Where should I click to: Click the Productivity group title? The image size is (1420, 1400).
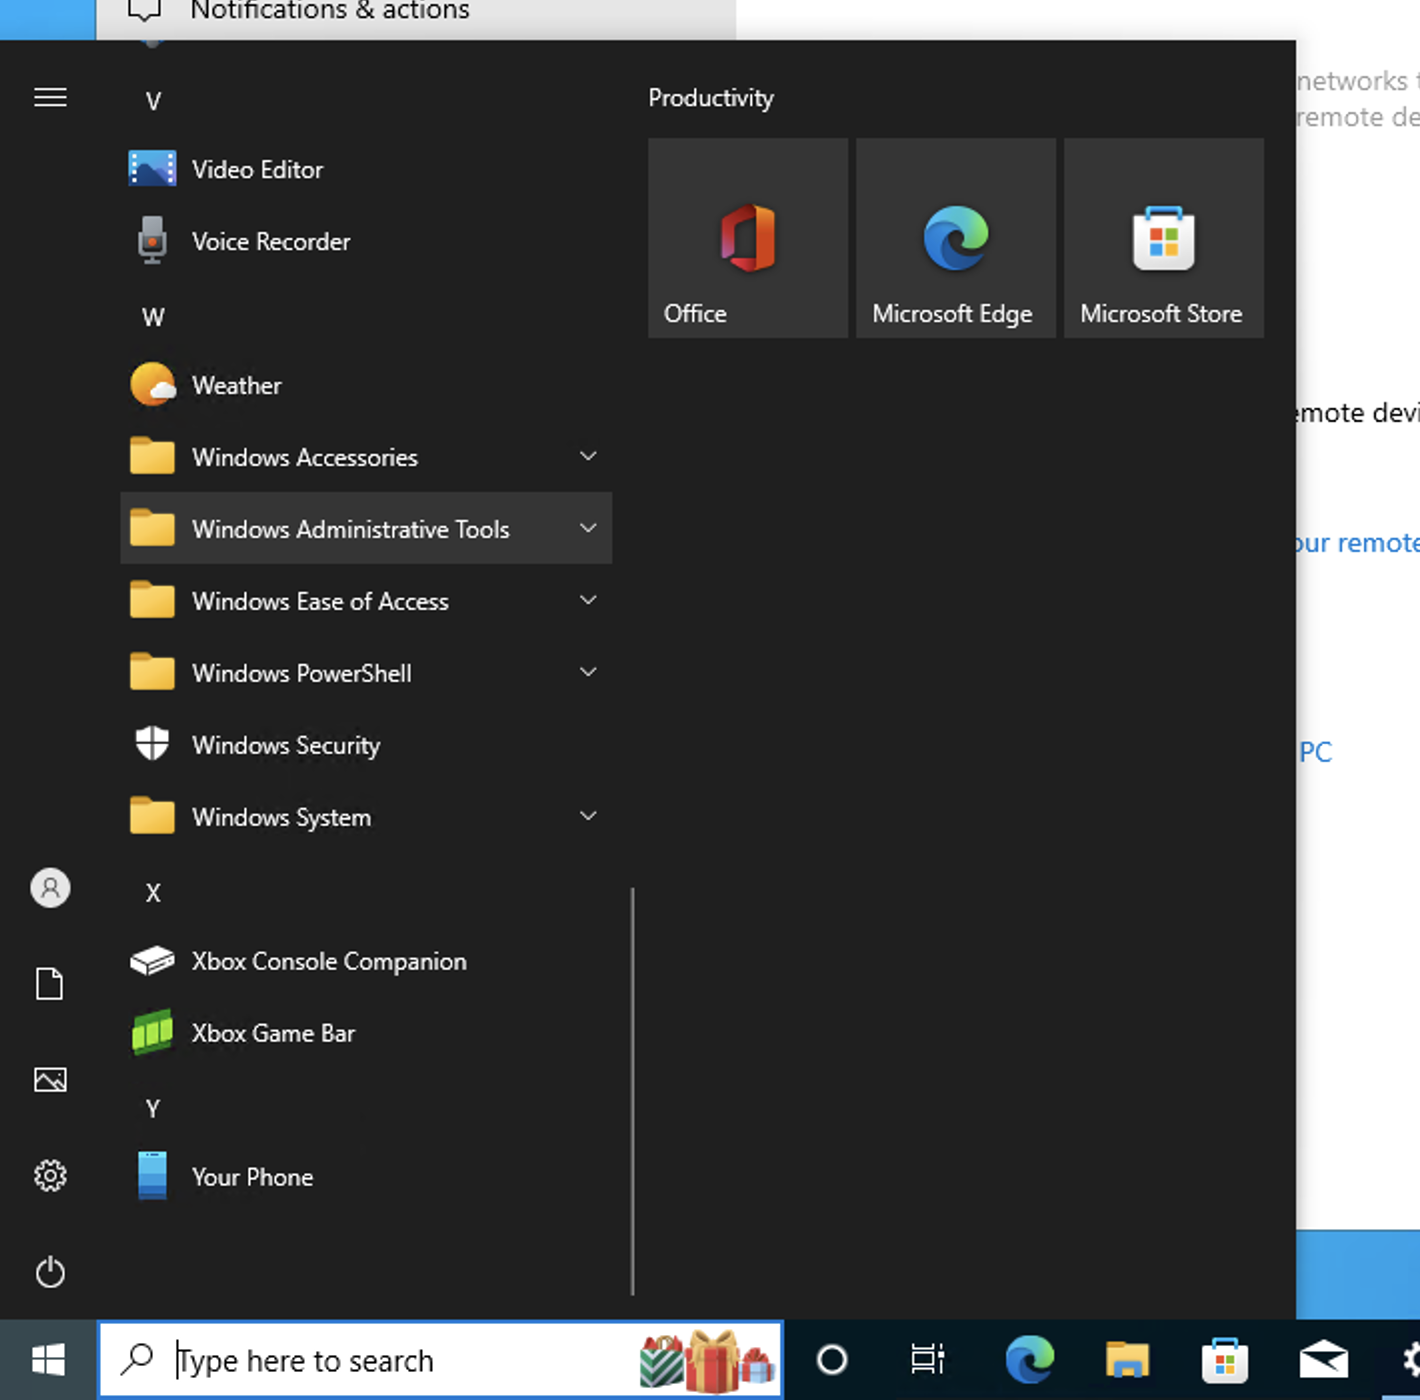pos(711,98)
